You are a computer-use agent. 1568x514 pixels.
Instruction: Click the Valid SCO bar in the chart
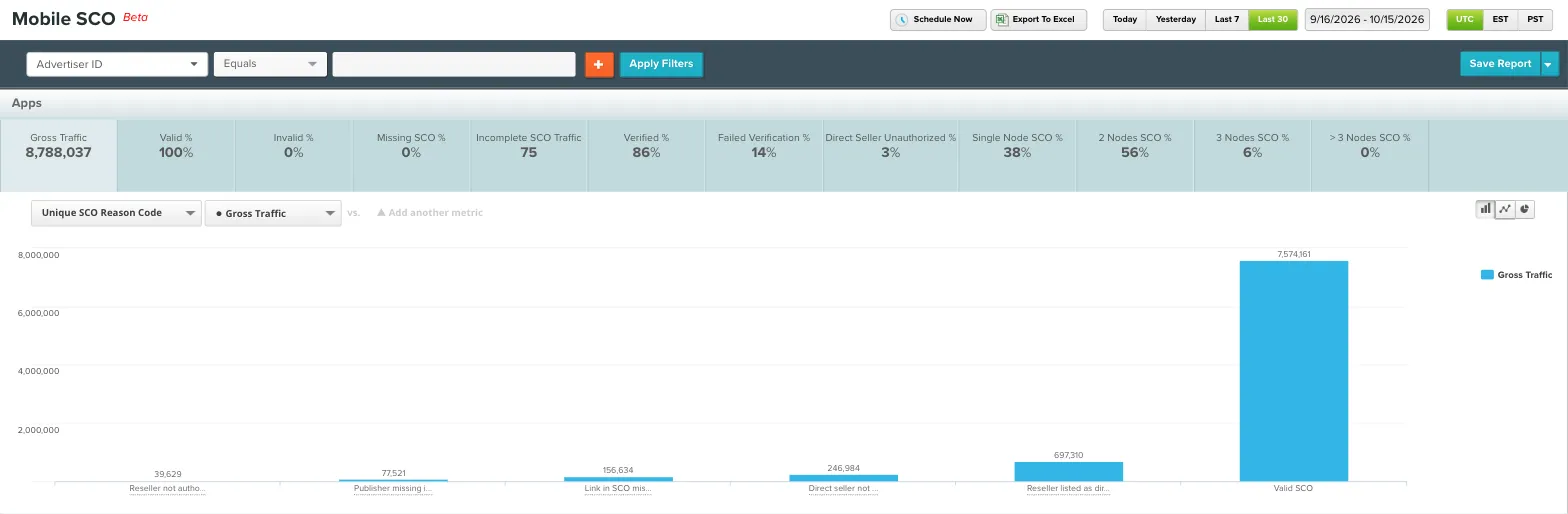point(1294,371)
